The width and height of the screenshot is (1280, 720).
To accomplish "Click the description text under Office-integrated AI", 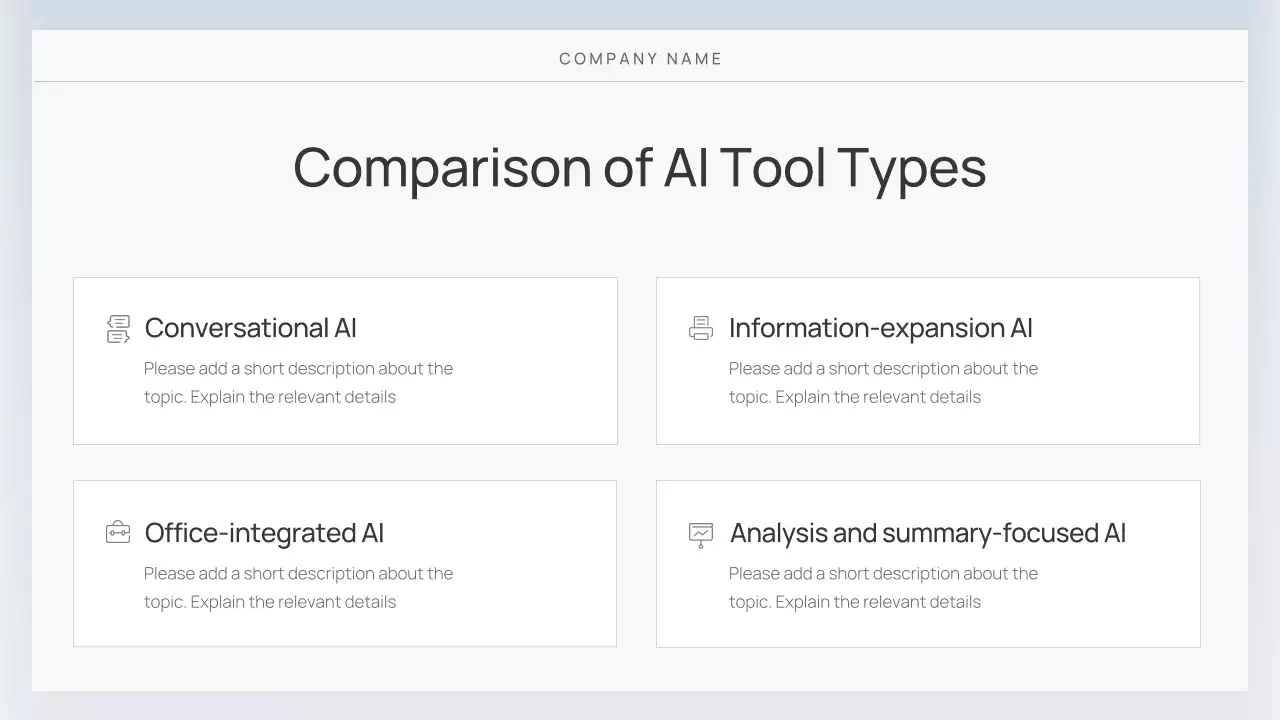I will click(x=298, y=588).
